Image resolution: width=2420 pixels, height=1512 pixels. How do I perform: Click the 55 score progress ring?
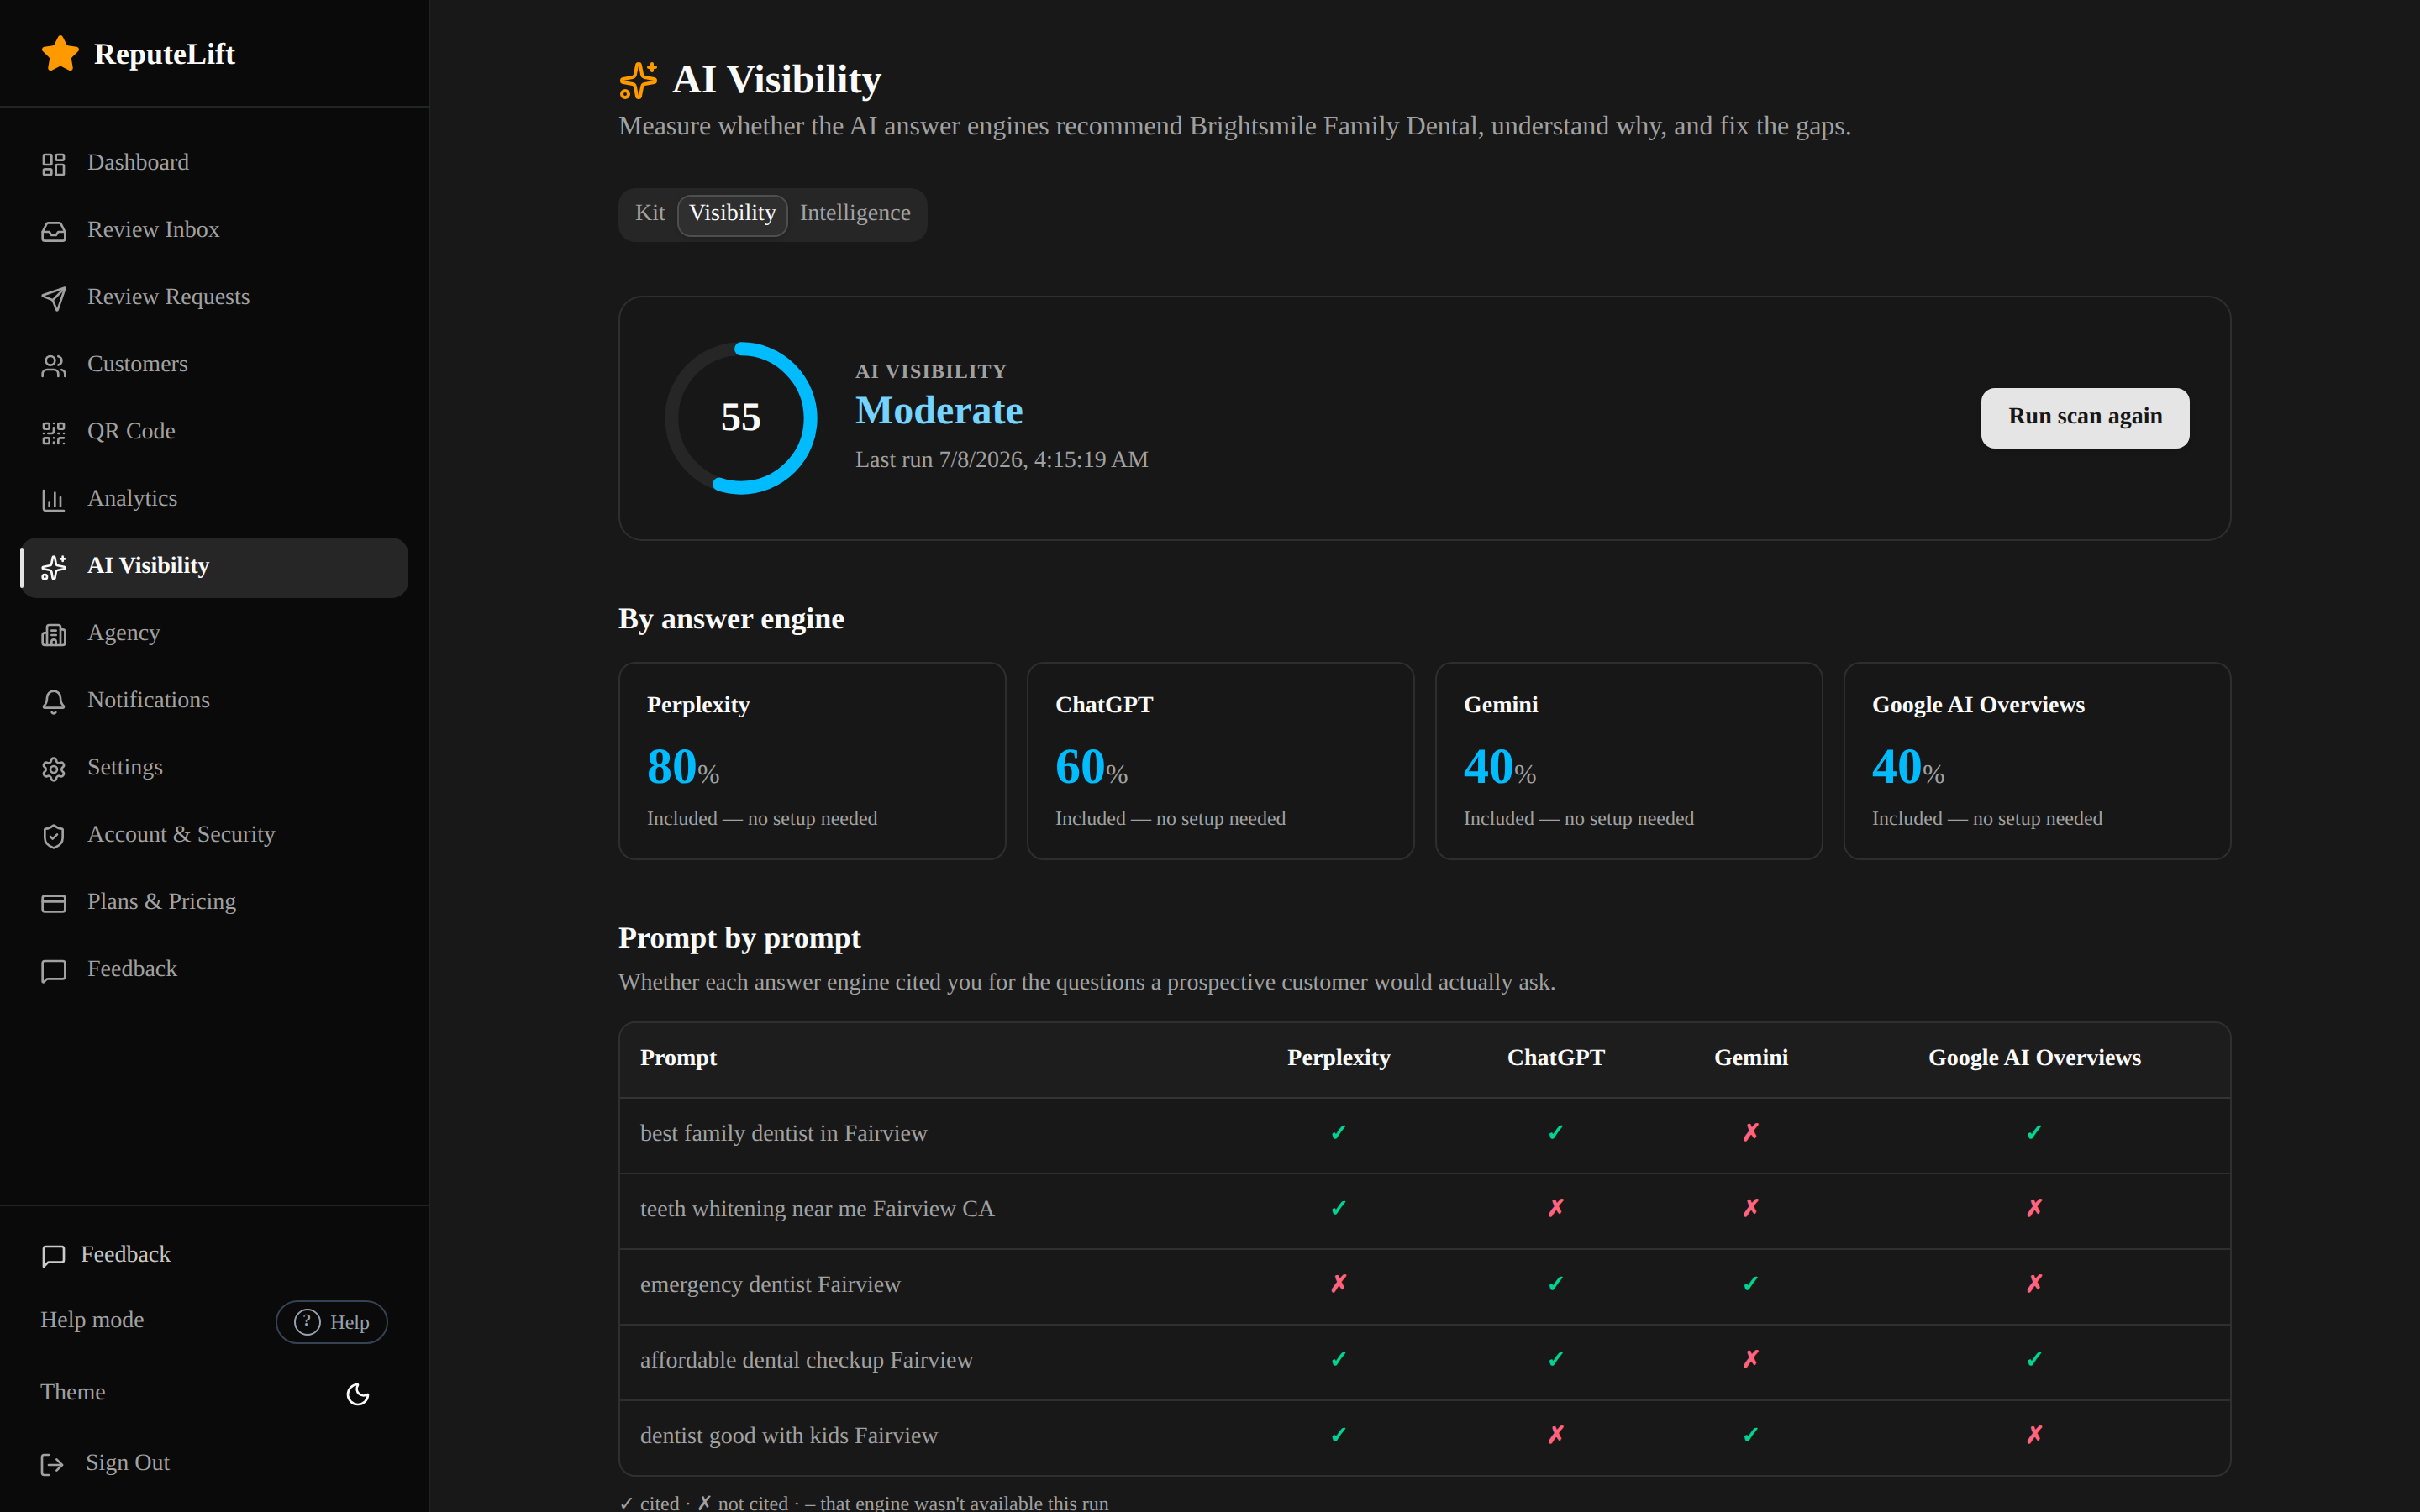click(741, 417)
